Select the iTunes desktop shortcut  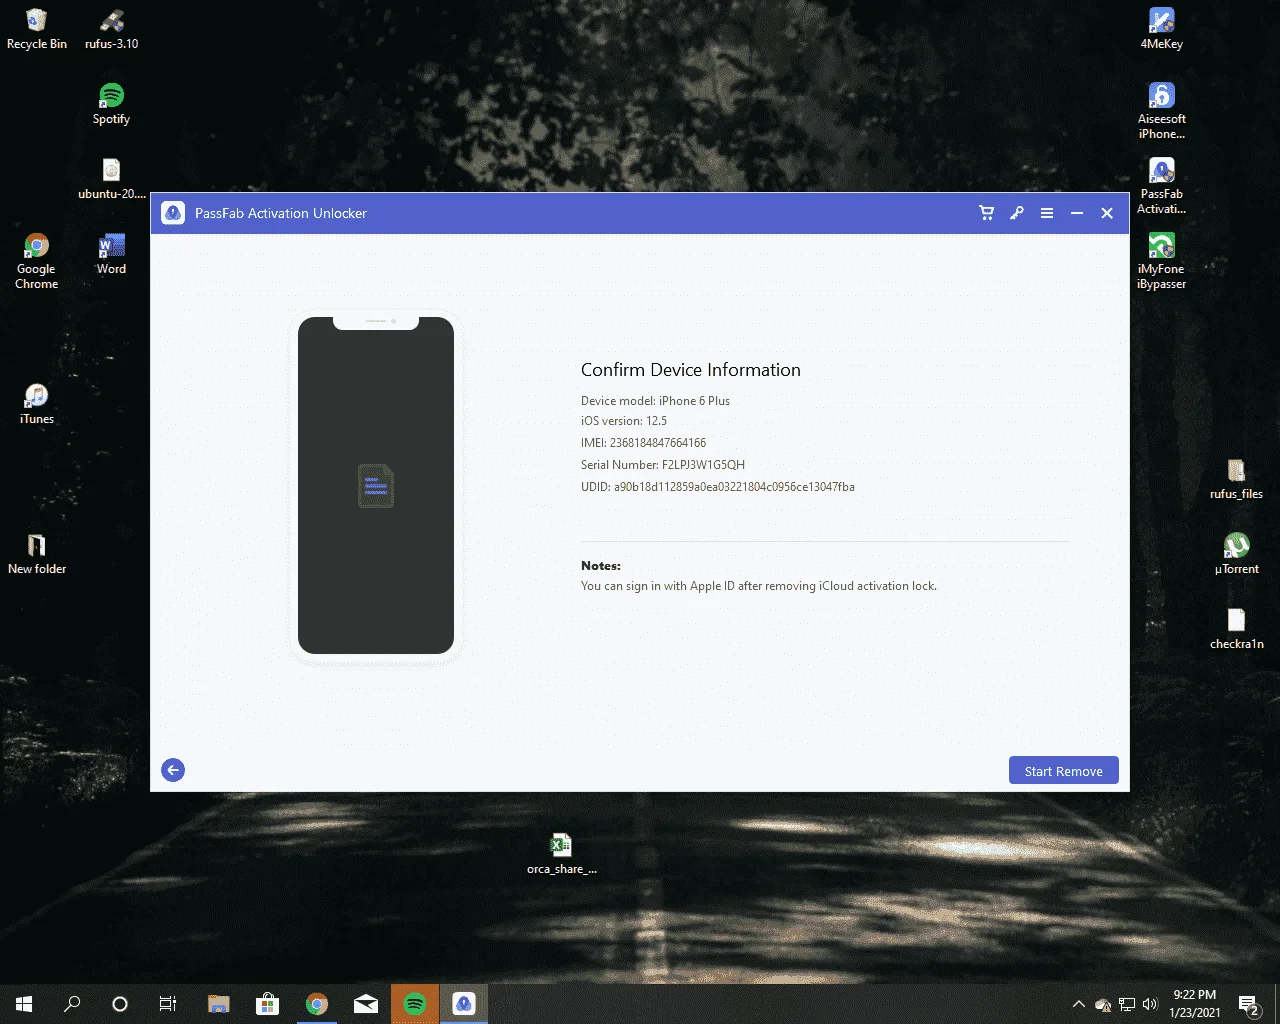pos(37,404)
